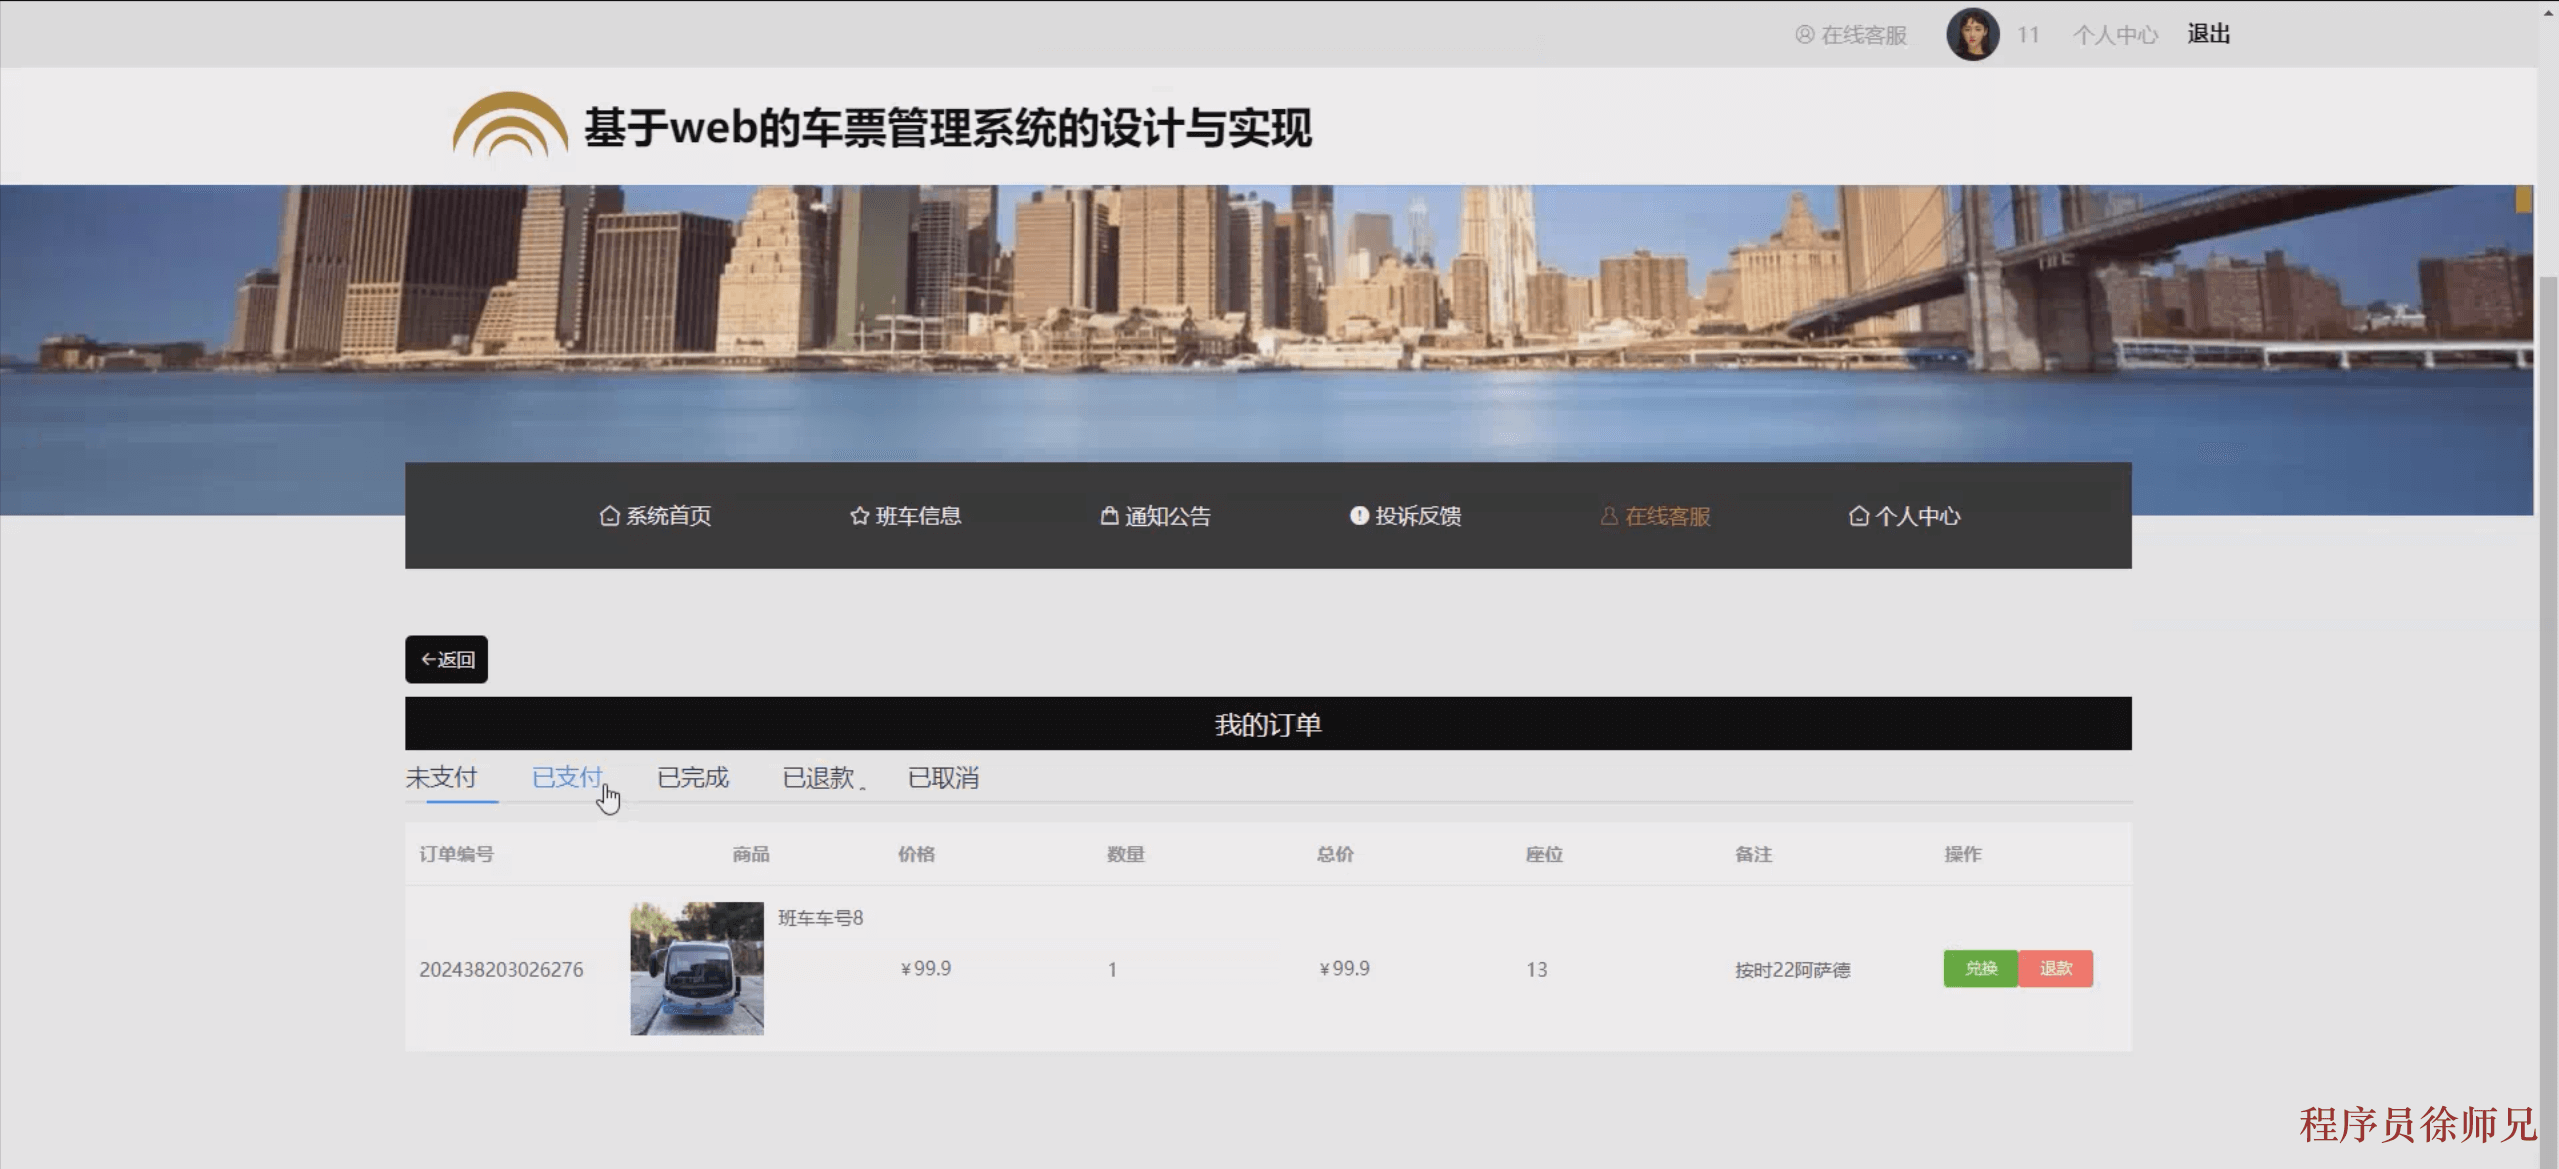Viewport: 2559px width, 1169px height.
Task: Click the user avatar photo in the header
Action: [x=1971, y=33]
